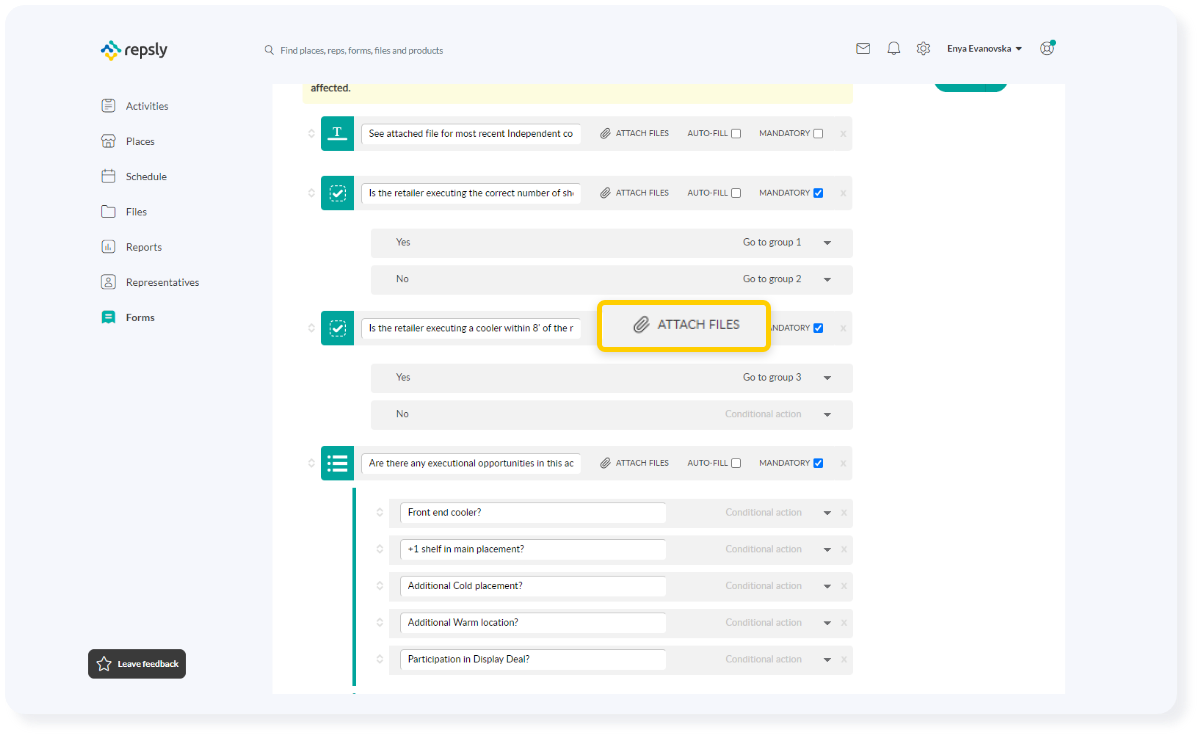Delete the 'executional opportunities' question
Viewport: 1202px width, 739px height.
843,463
